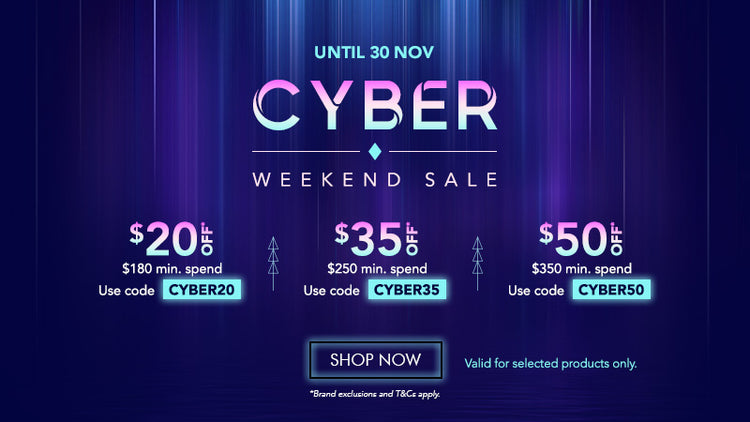Click the $50 OFF discount heading
This screenshot has height=422, width=750.
pos(581,238)
